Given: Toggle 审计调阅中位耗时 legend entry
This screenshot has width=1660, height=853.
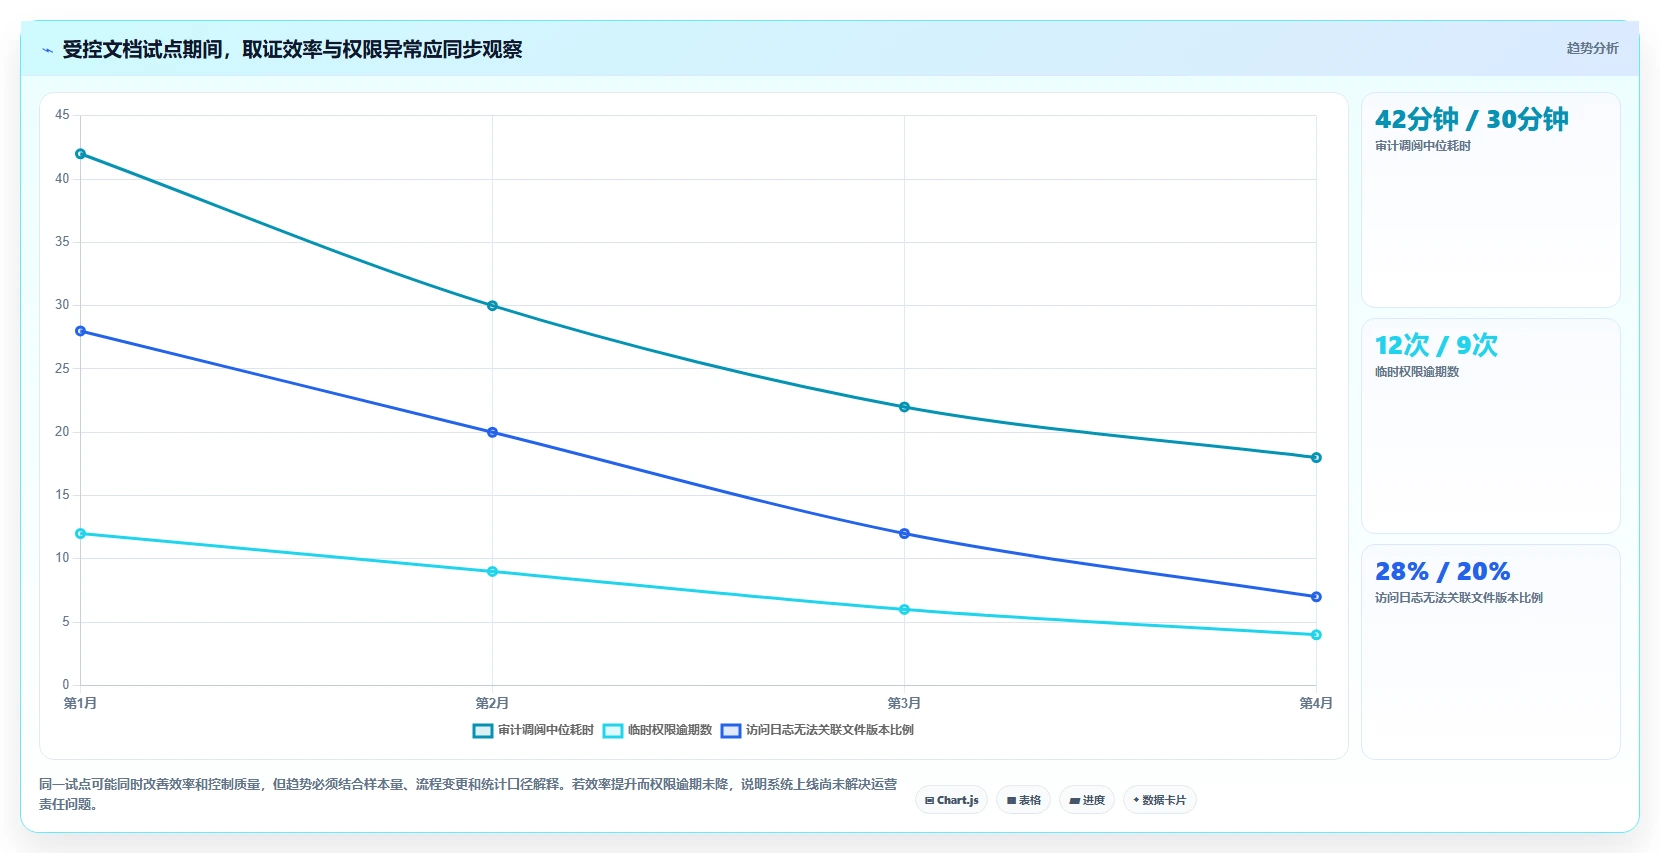Looking at the screenshot, I should coord(533,730).
